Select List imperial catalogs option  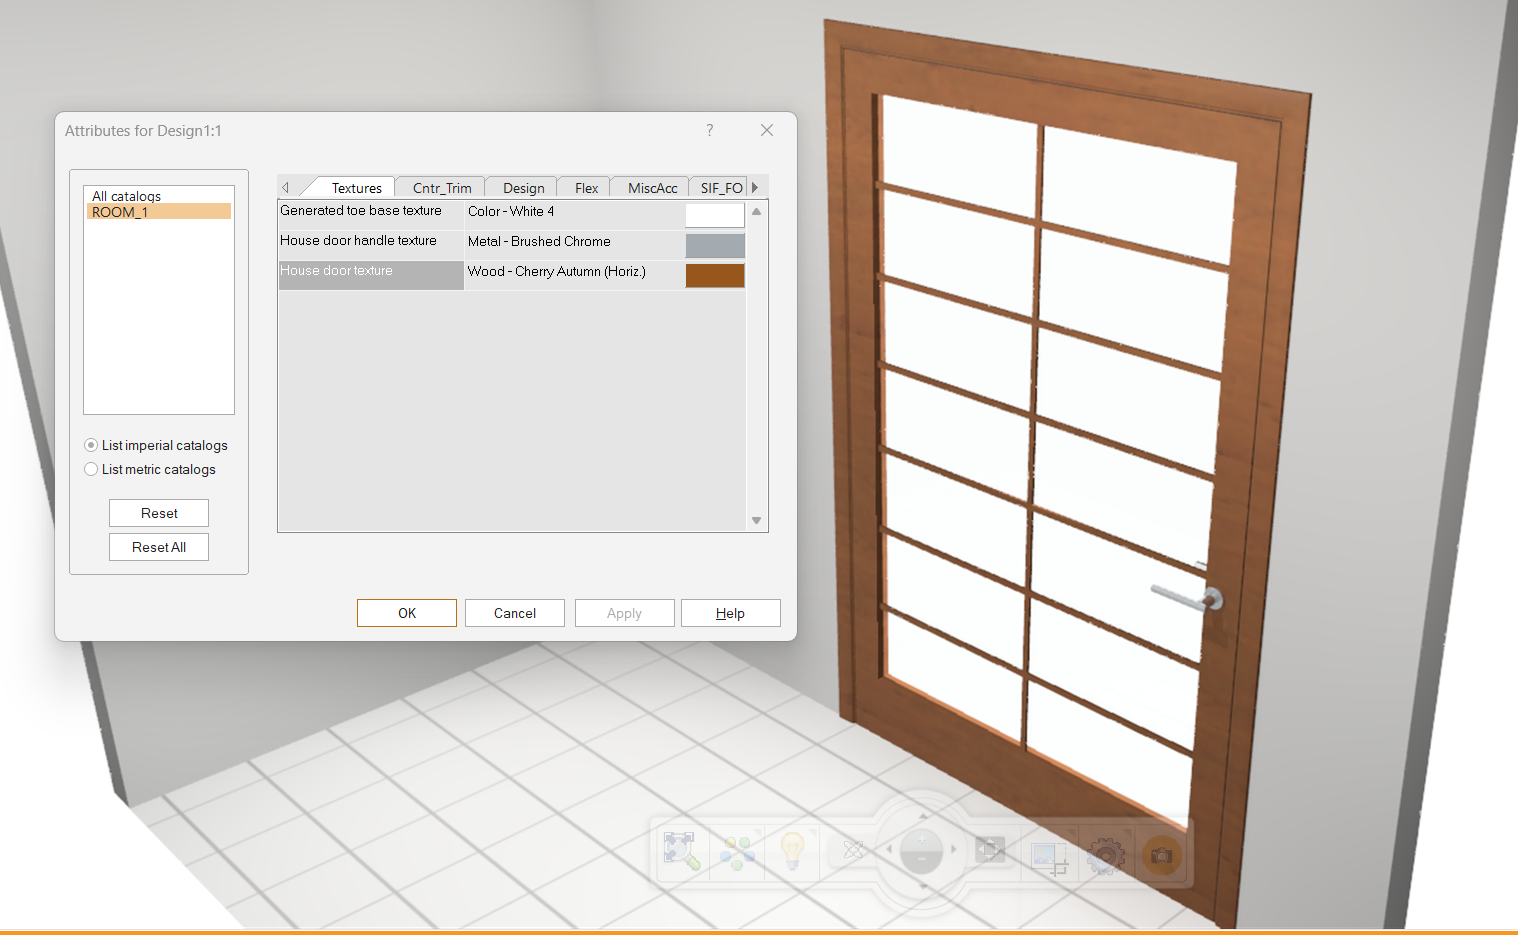click(91, 445)
